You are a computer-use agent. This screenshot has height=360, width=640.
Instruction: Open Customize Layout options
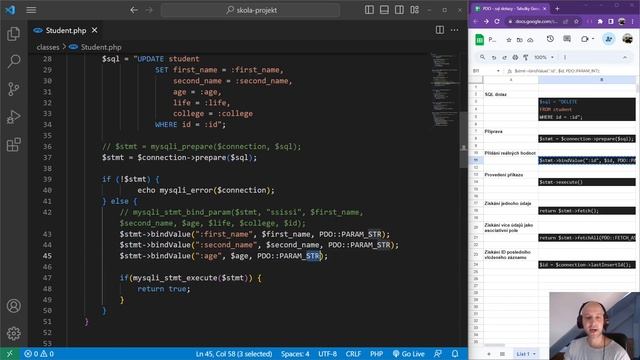414,10
